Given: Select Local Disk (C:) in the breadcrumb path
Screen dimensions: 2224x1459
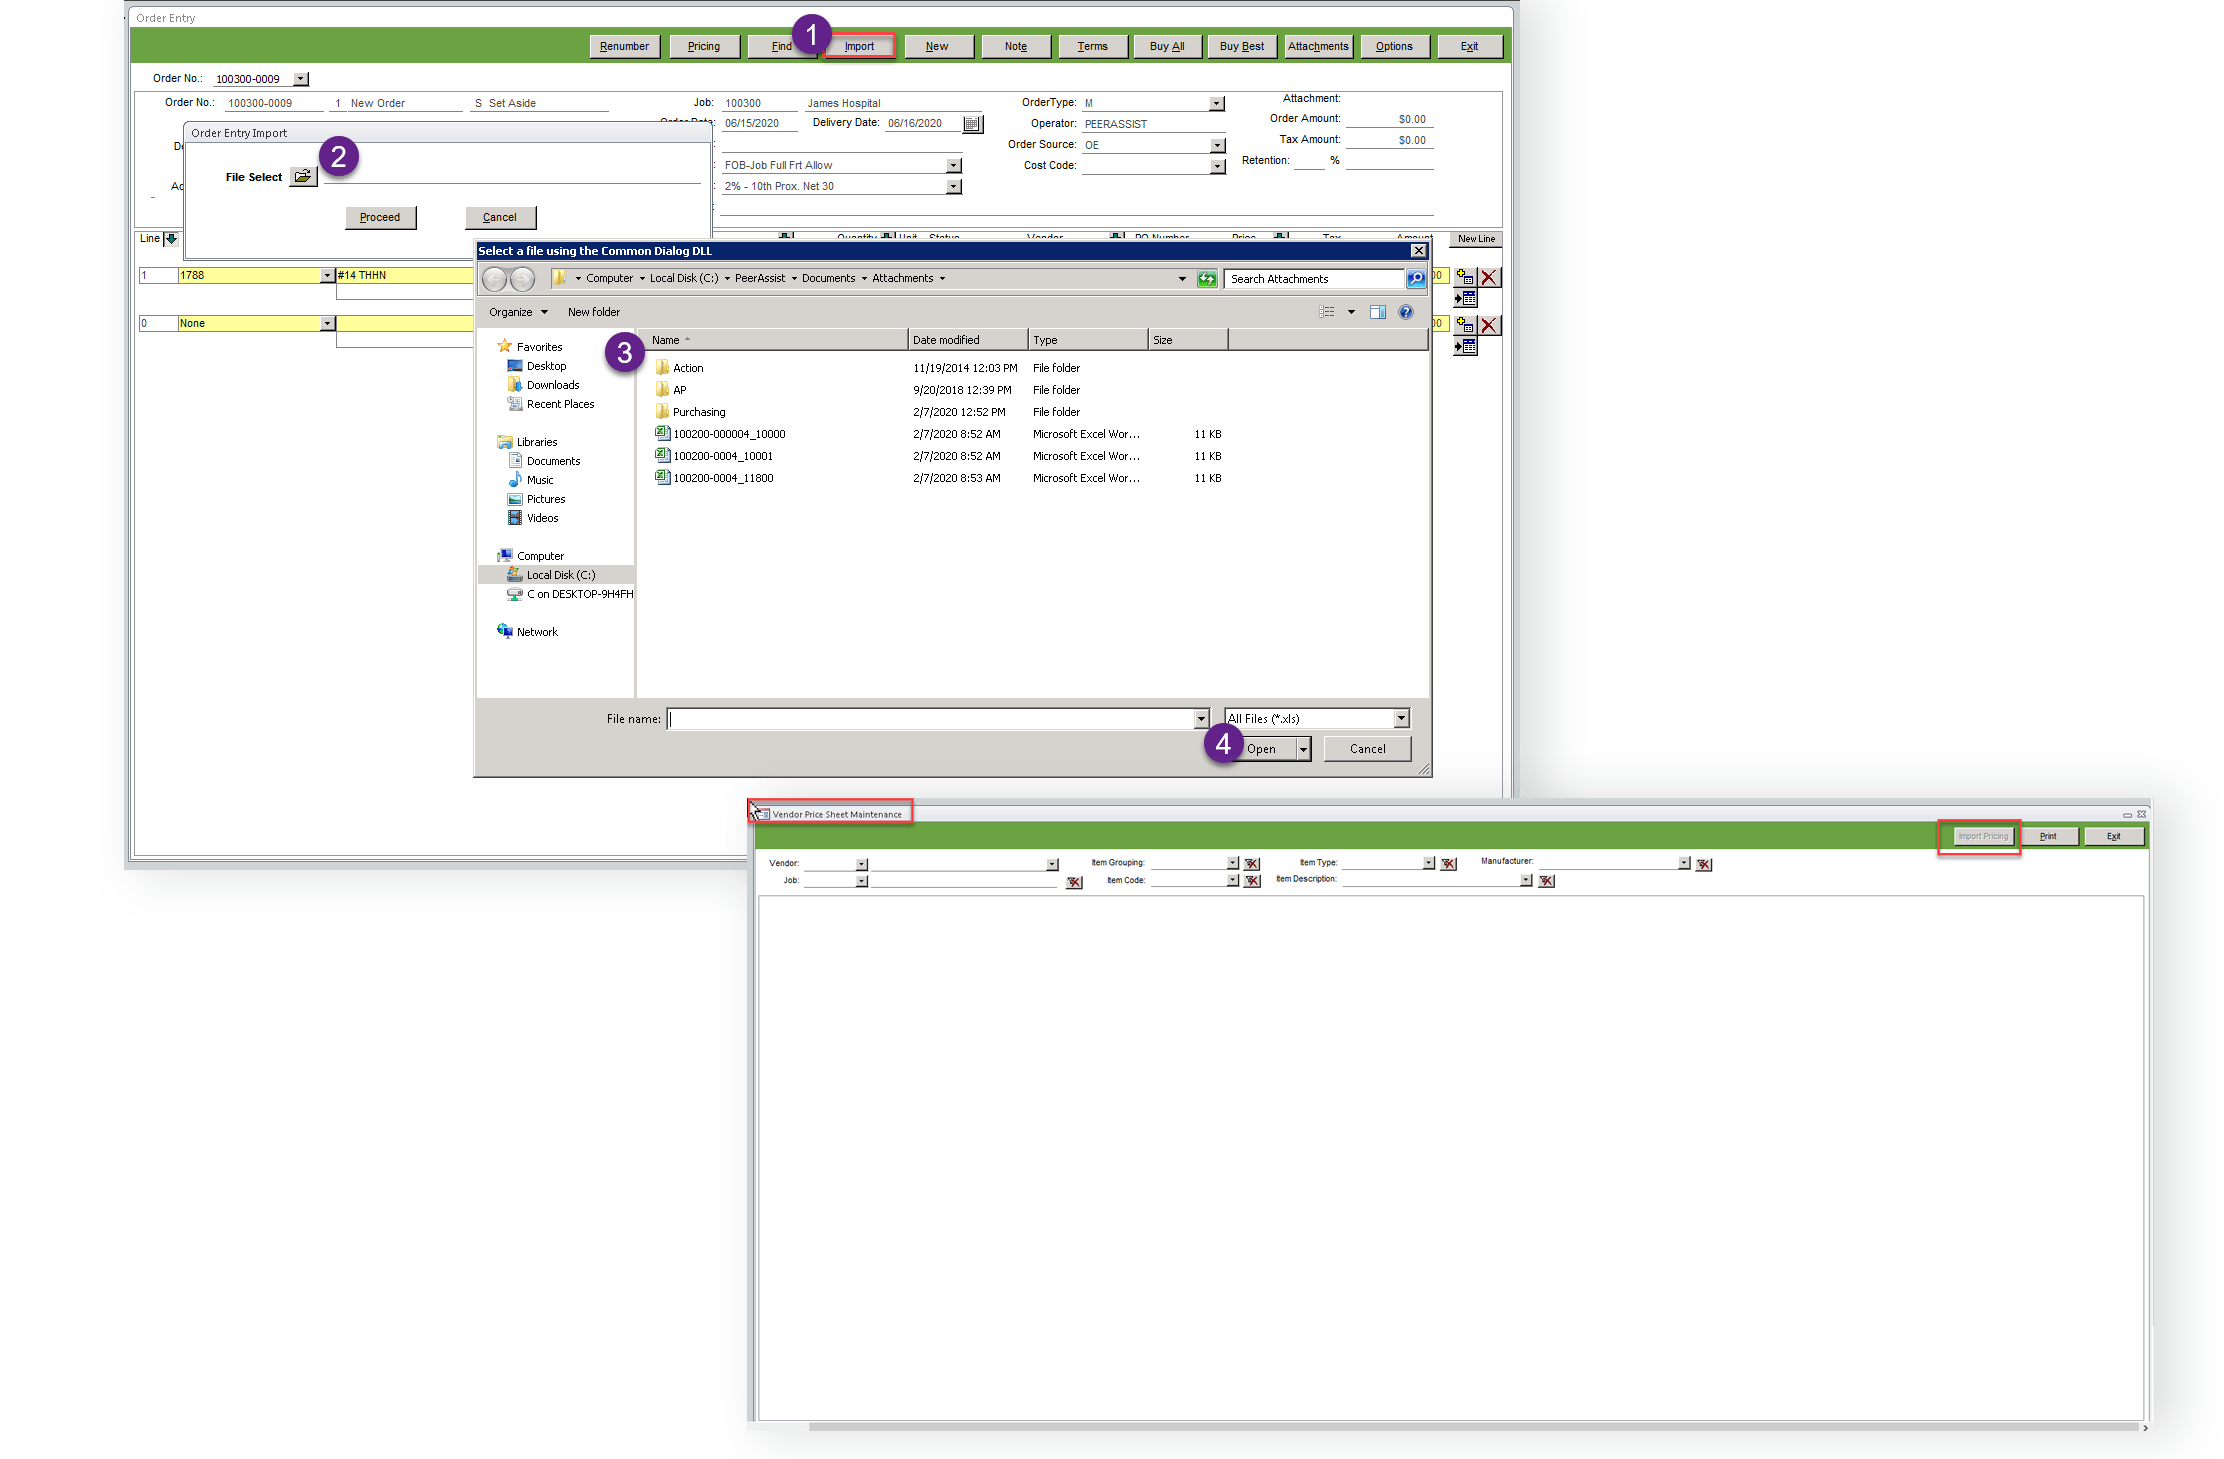Looking at the screenshot, I should [x=684, y=279].
